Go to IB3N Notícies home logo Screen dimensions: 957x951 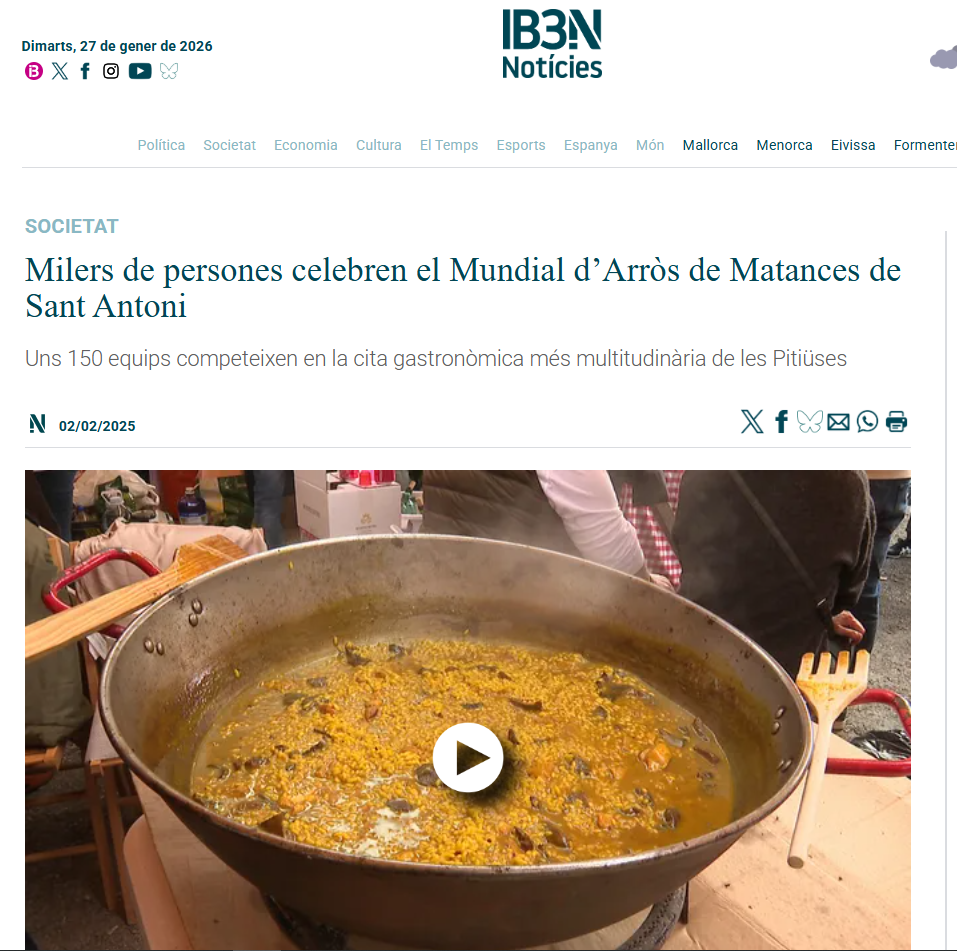(x=552, y=44)
